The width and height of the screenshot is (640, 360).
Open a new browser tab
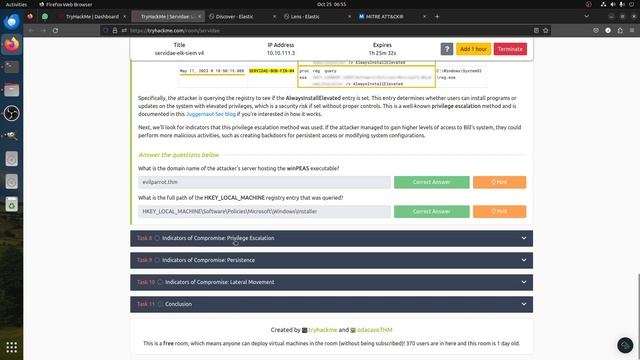pyautogui.click(x=437, y=17)
